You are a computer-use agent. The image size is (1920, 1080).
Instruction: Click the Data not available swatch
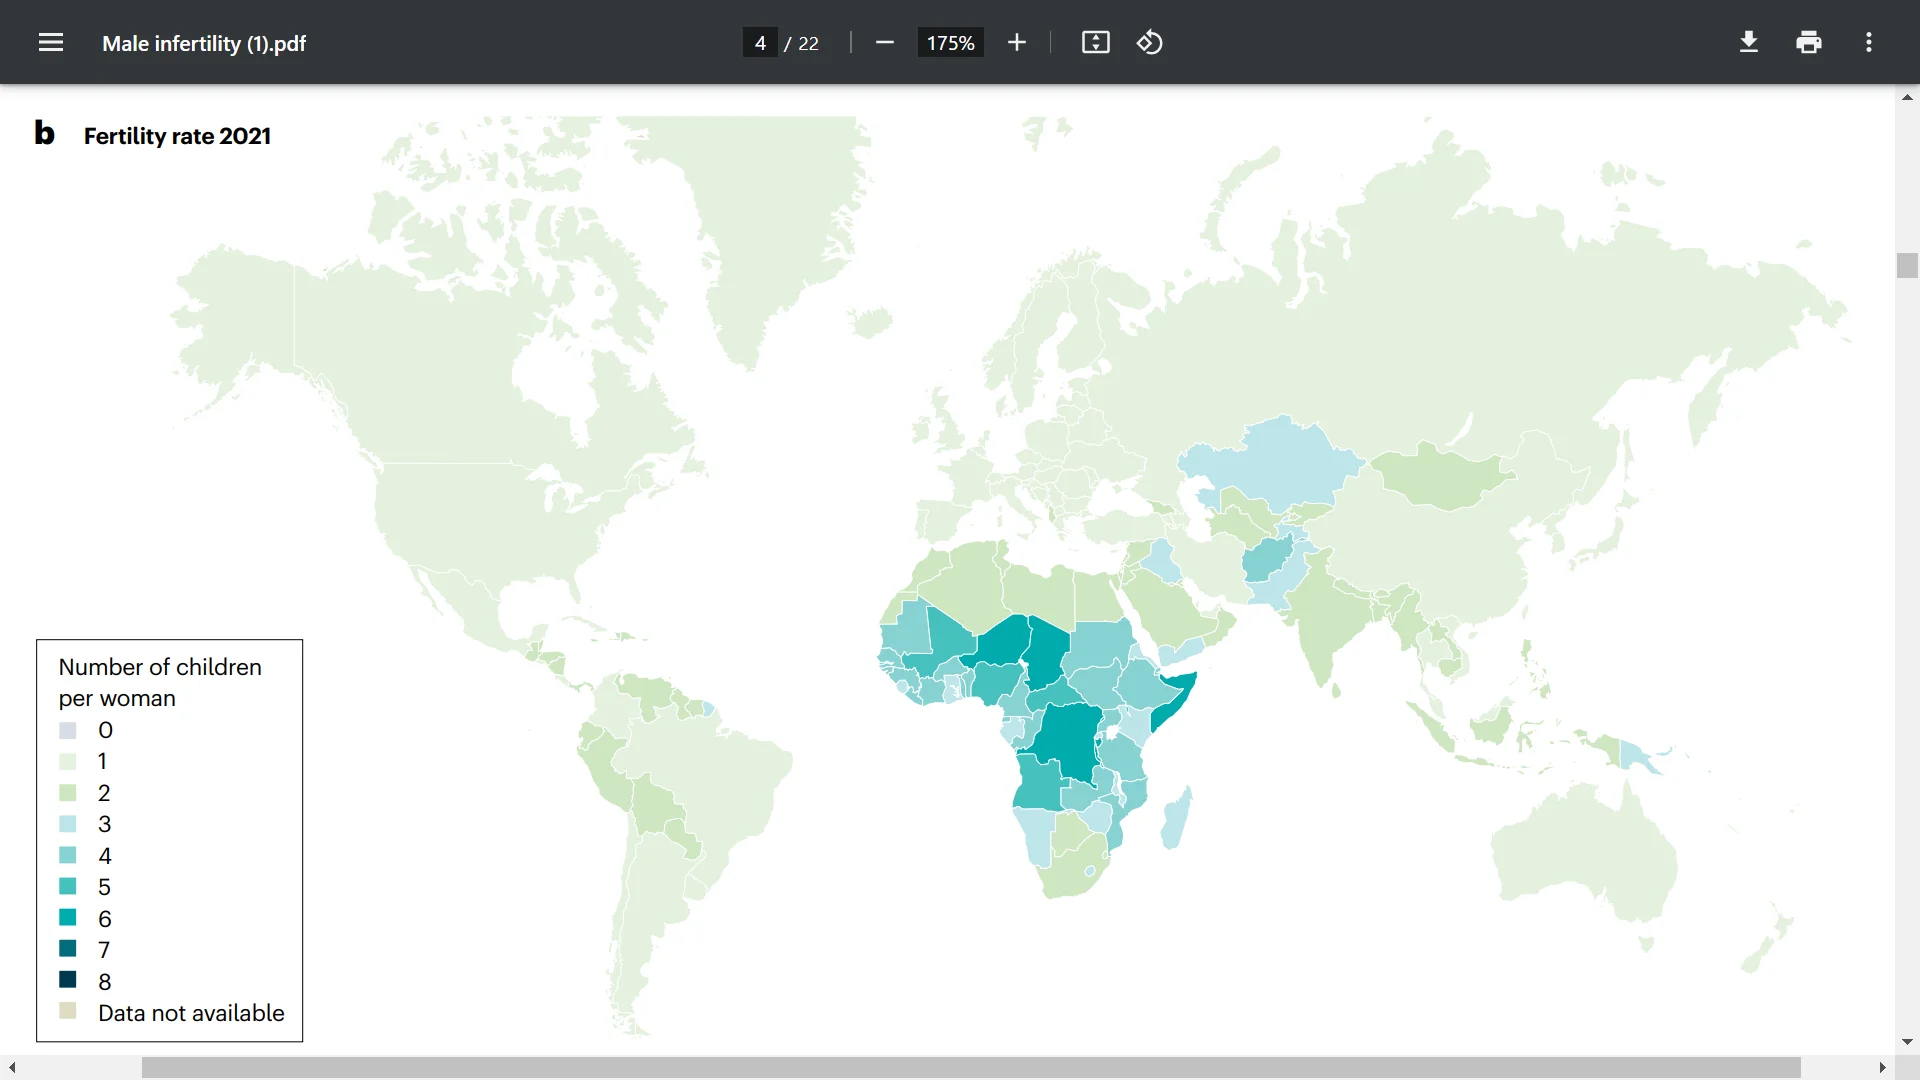pos(68,1011)
